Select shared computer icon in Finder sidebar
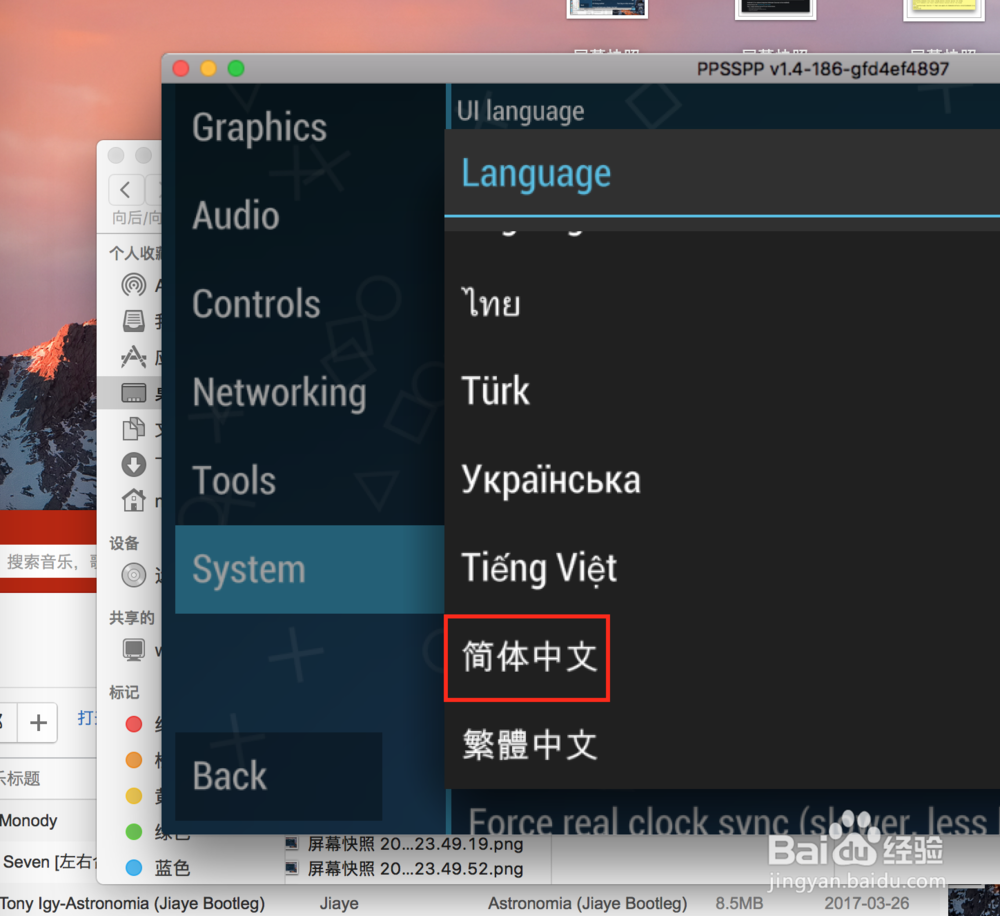This screenshot has height=916, width=1000. point(133,650)
